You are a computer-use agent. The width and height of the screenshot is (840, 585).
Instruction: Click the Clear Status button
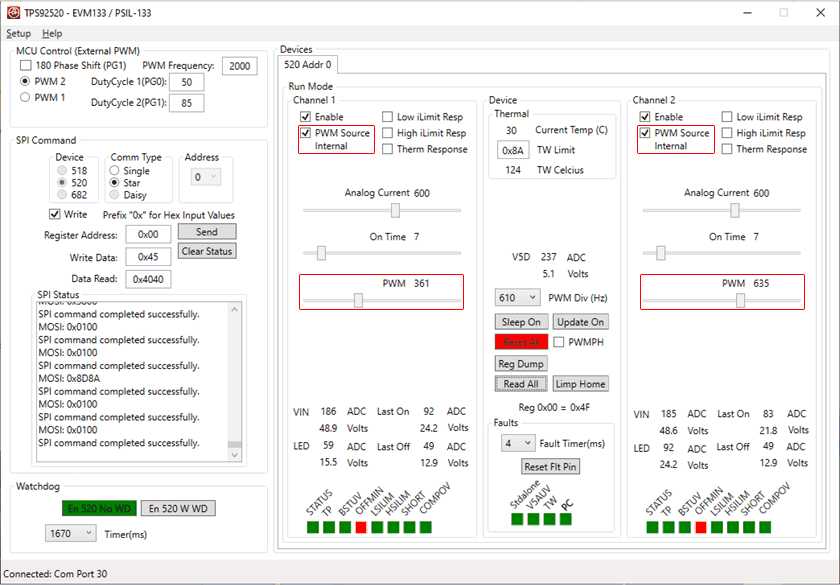click(x=206, y=251)
